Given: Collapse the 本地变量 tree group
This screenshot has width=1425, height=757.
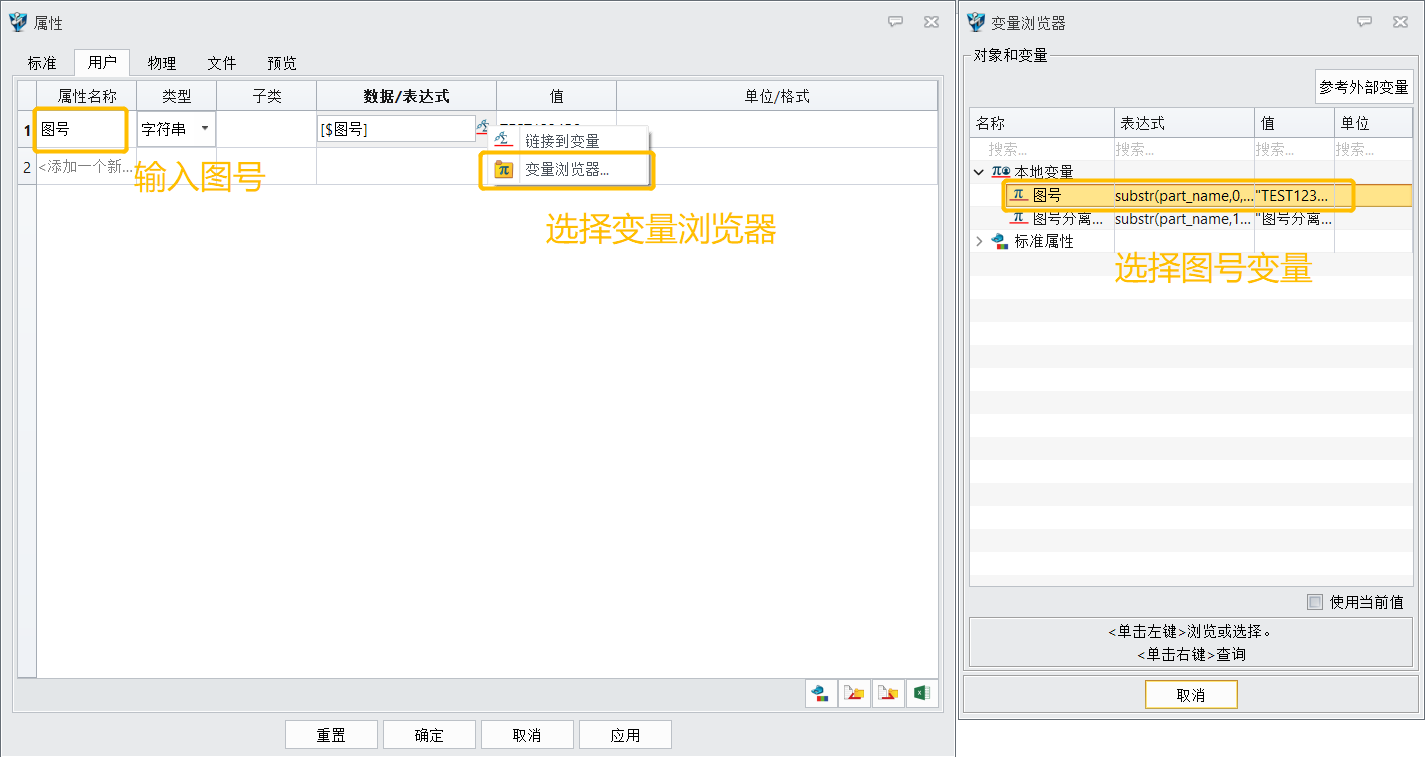Looking at the screenshot, I should (979, 172).
